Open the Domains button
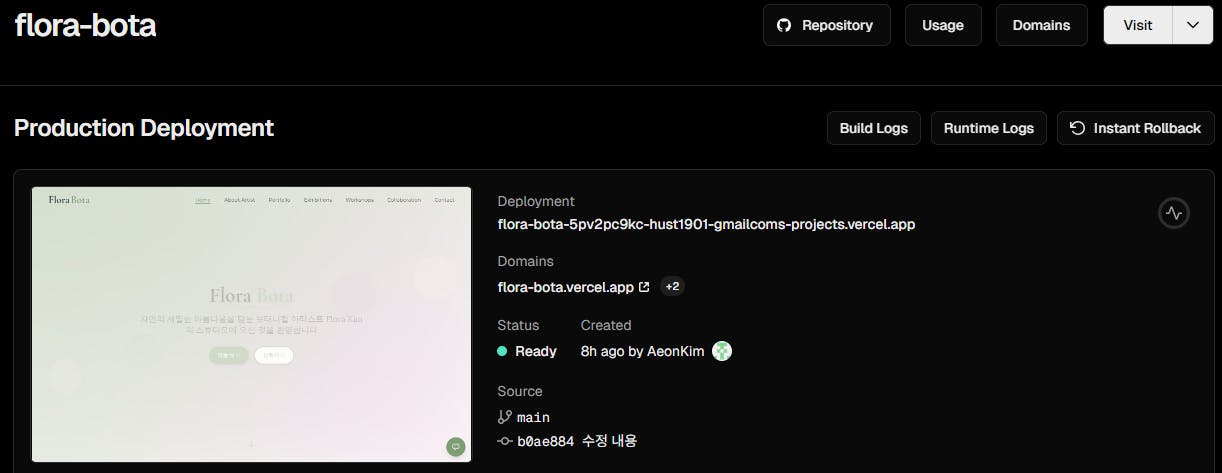Image resolution: width=1222 pixels, height=473 pixels. pos(1041,25)
